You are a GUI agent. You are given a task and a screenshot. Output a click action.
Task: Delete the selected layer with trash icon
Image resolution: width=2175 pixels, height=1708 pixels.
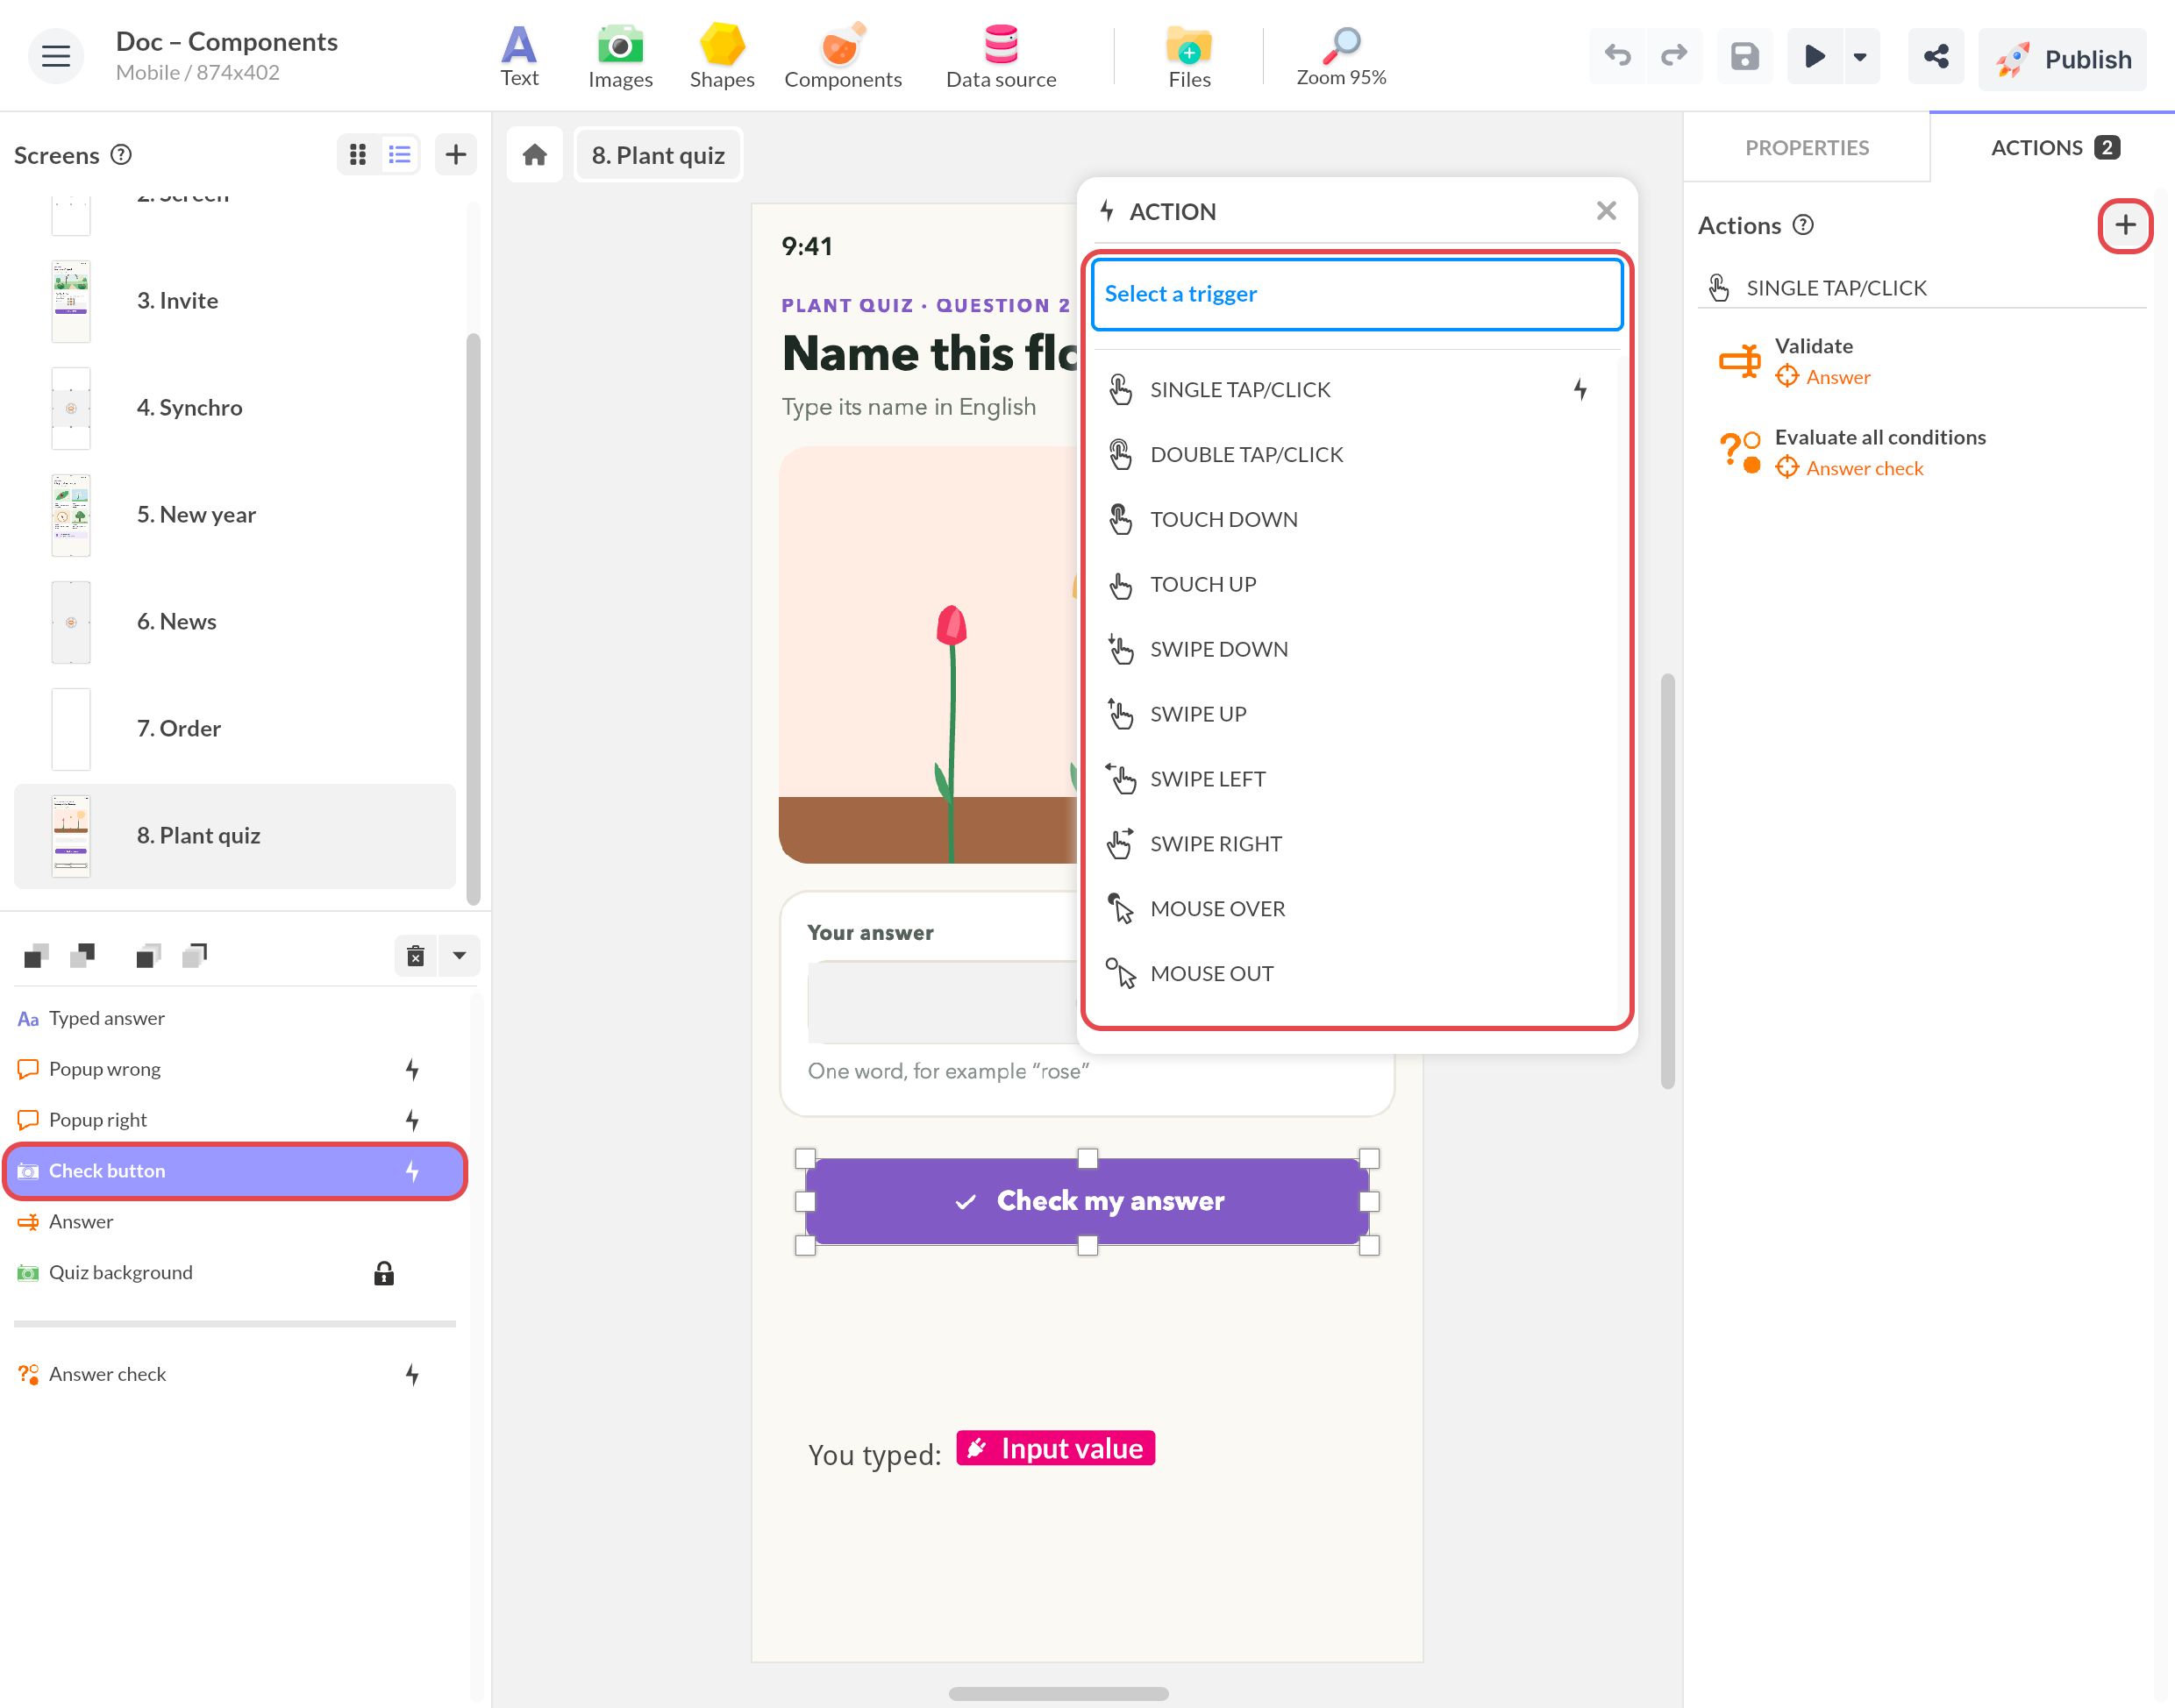tap(416, 956)
